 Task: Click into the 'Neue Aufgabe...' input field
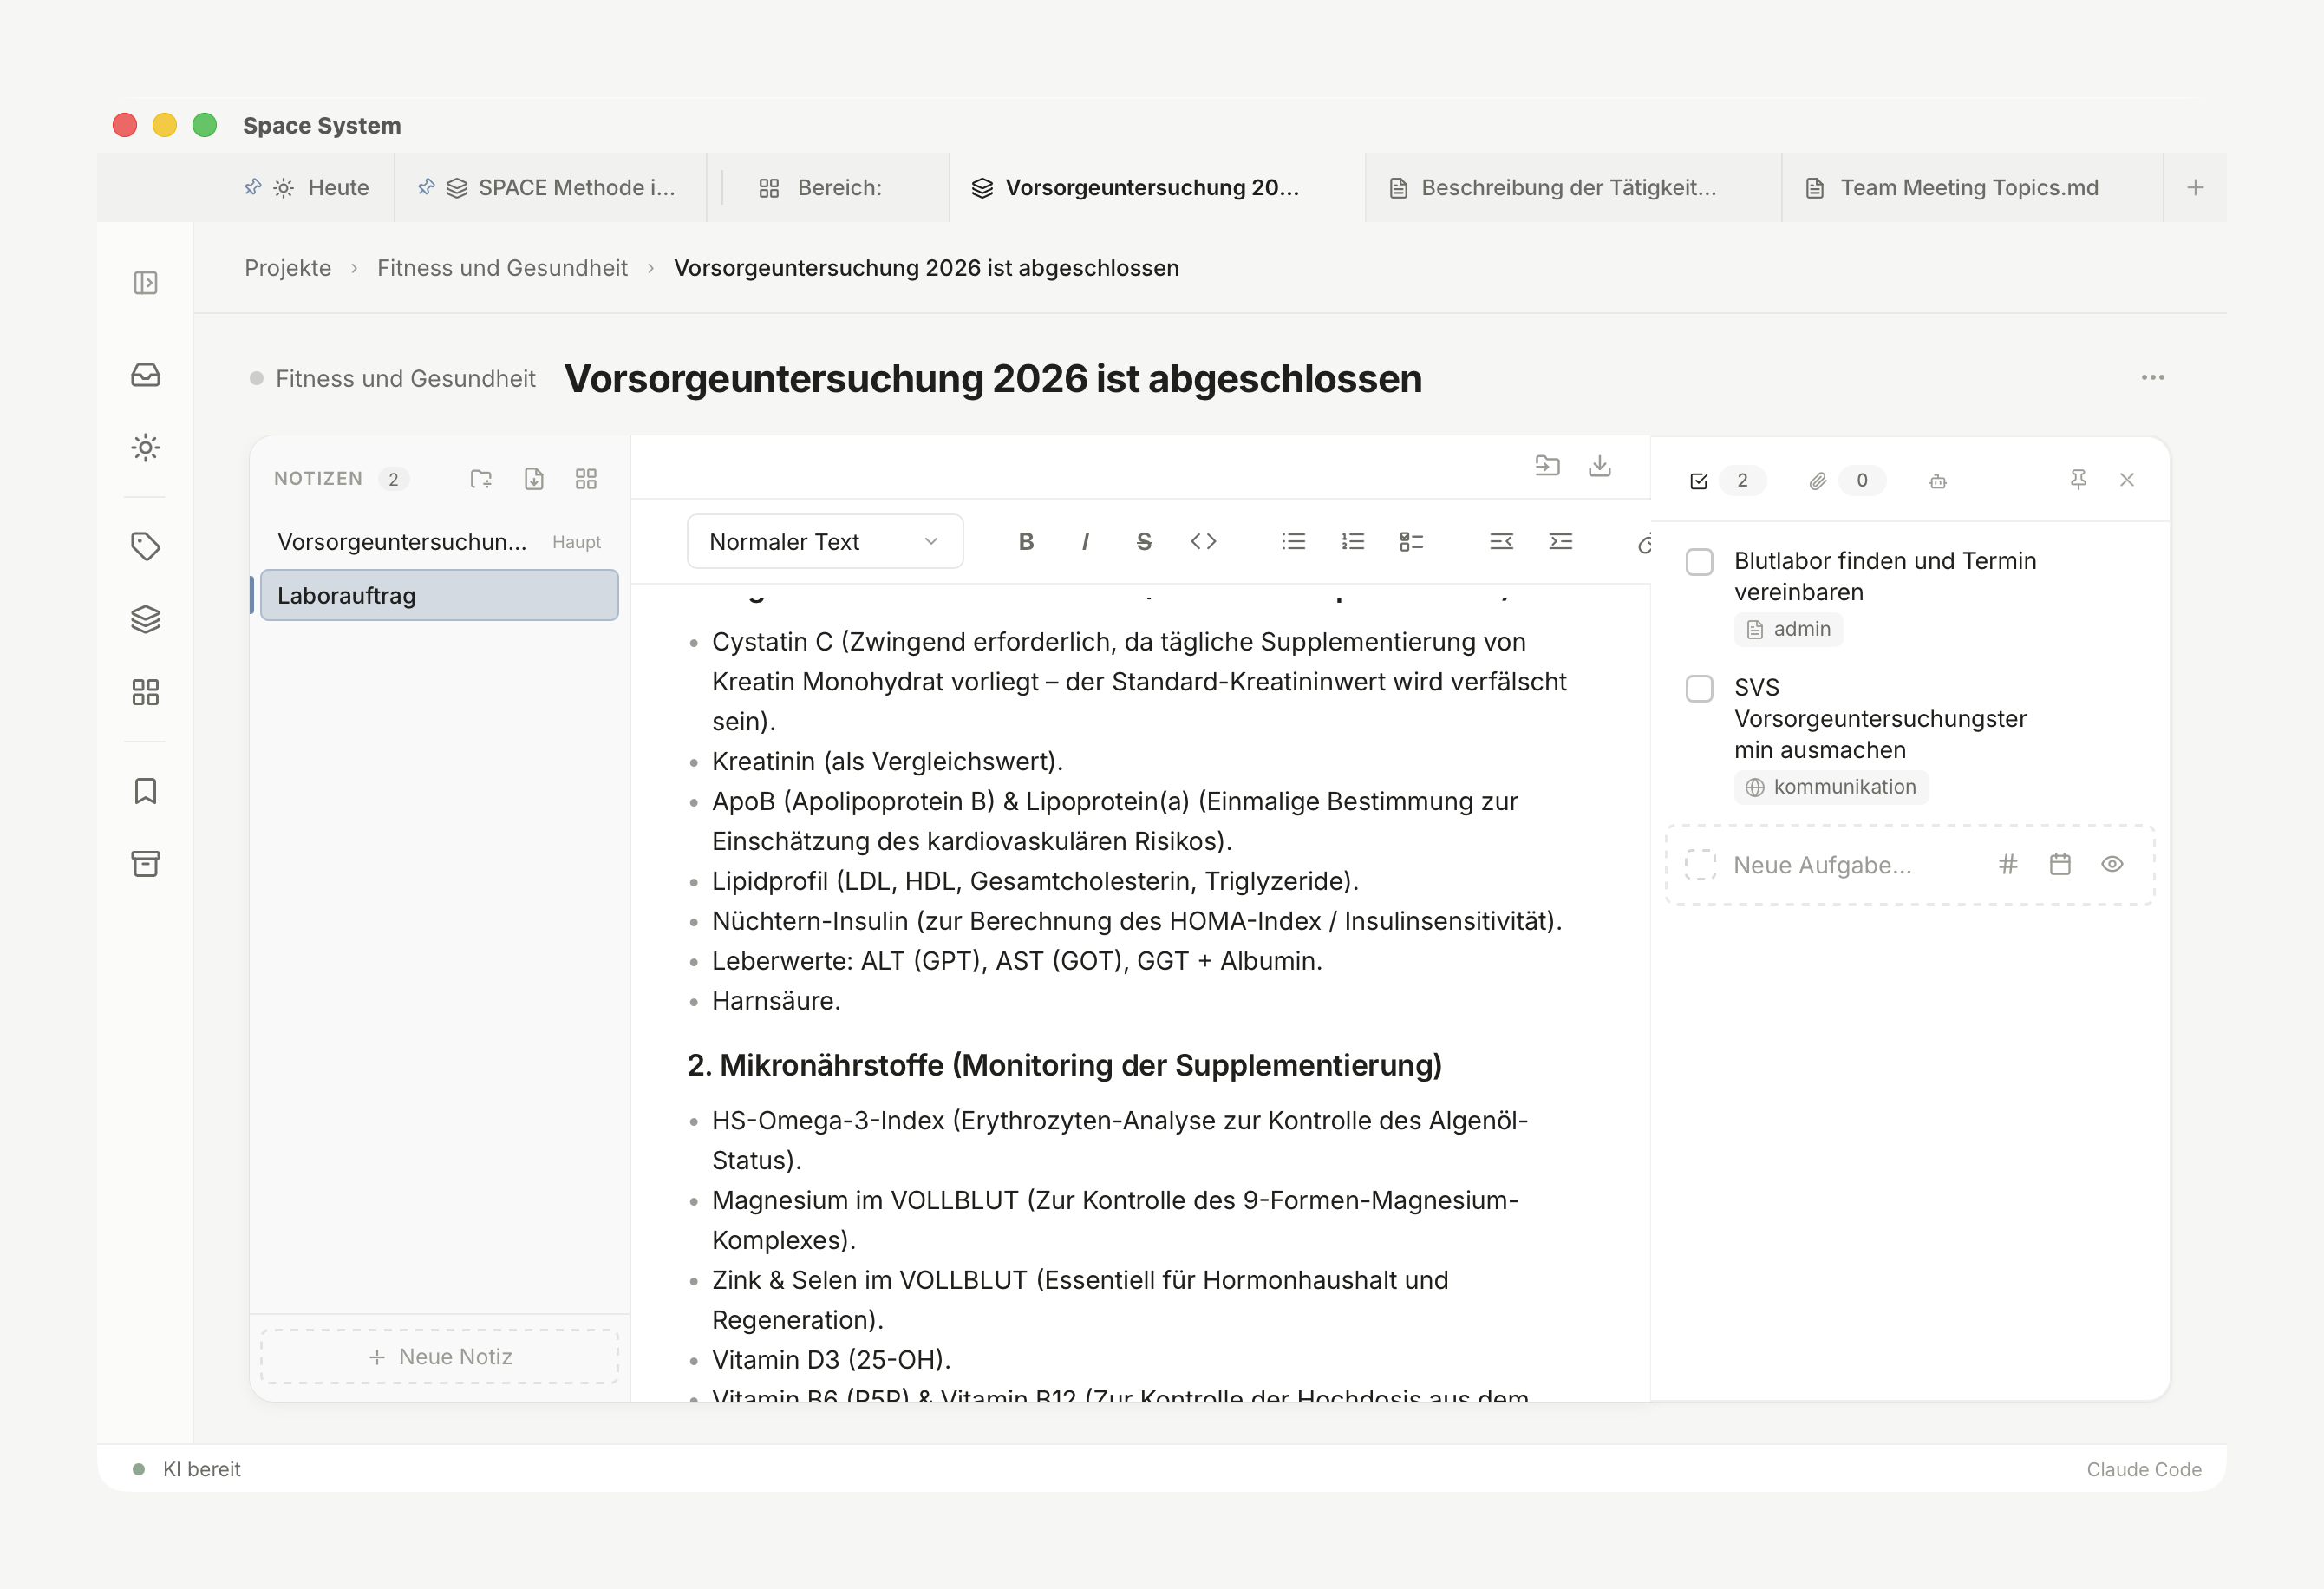coord(1821,865)
